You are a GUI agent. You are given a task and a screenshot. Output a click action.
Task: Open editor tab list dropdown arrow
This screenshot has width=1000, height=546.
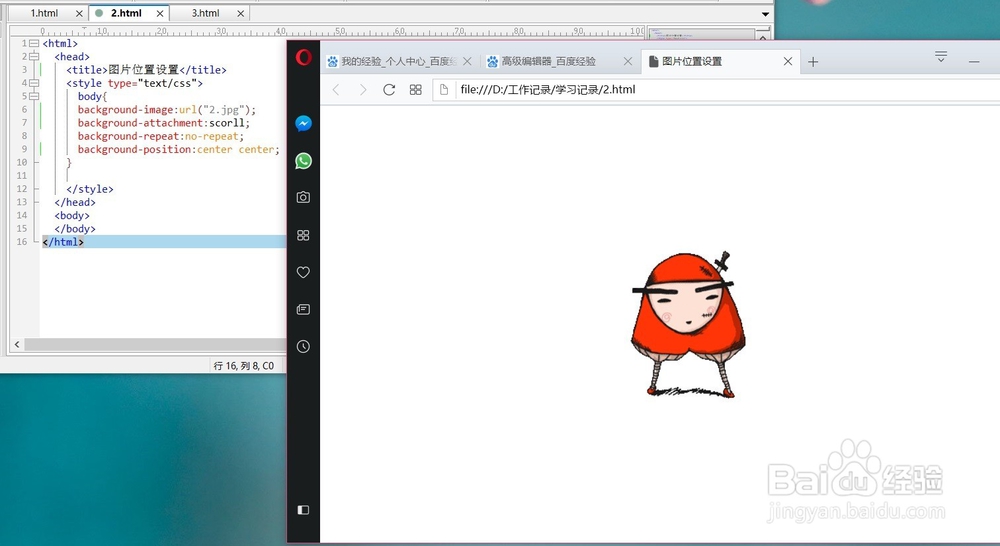pos(765,14)
